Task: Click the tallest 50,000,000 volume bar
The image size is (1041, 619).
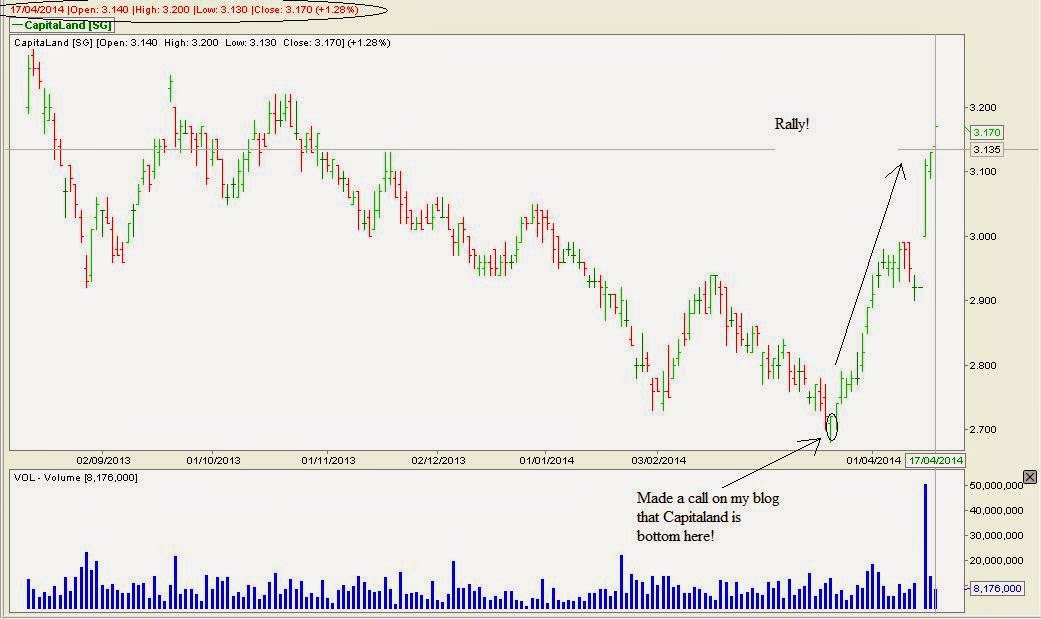Action: [925, 547]
